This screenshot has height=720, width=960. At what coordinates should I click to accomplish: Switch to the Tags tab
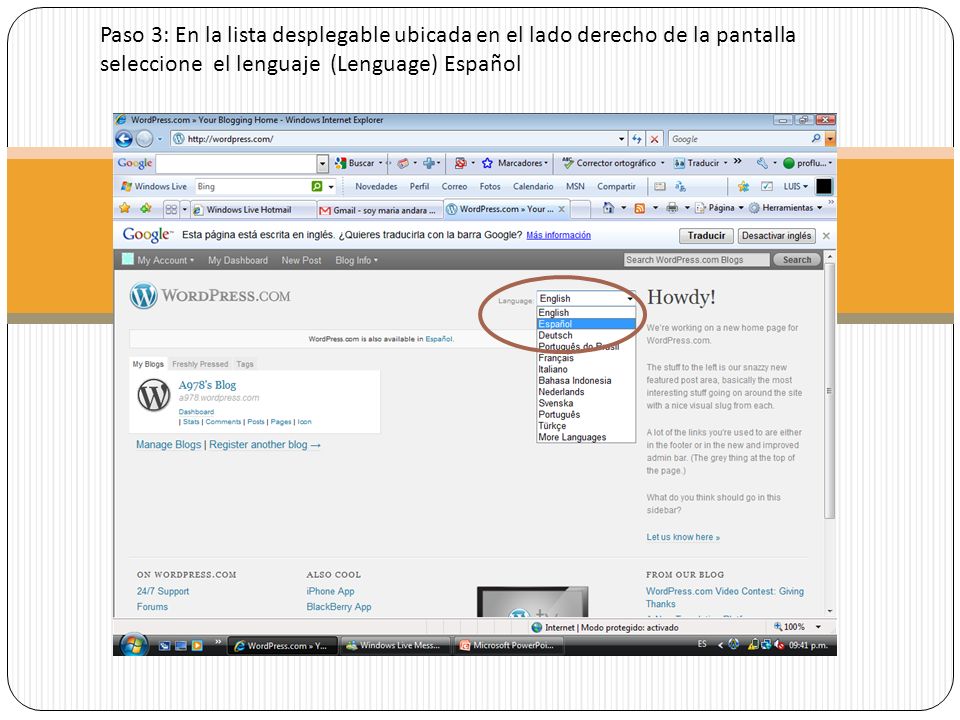click(x=245, y=364)
